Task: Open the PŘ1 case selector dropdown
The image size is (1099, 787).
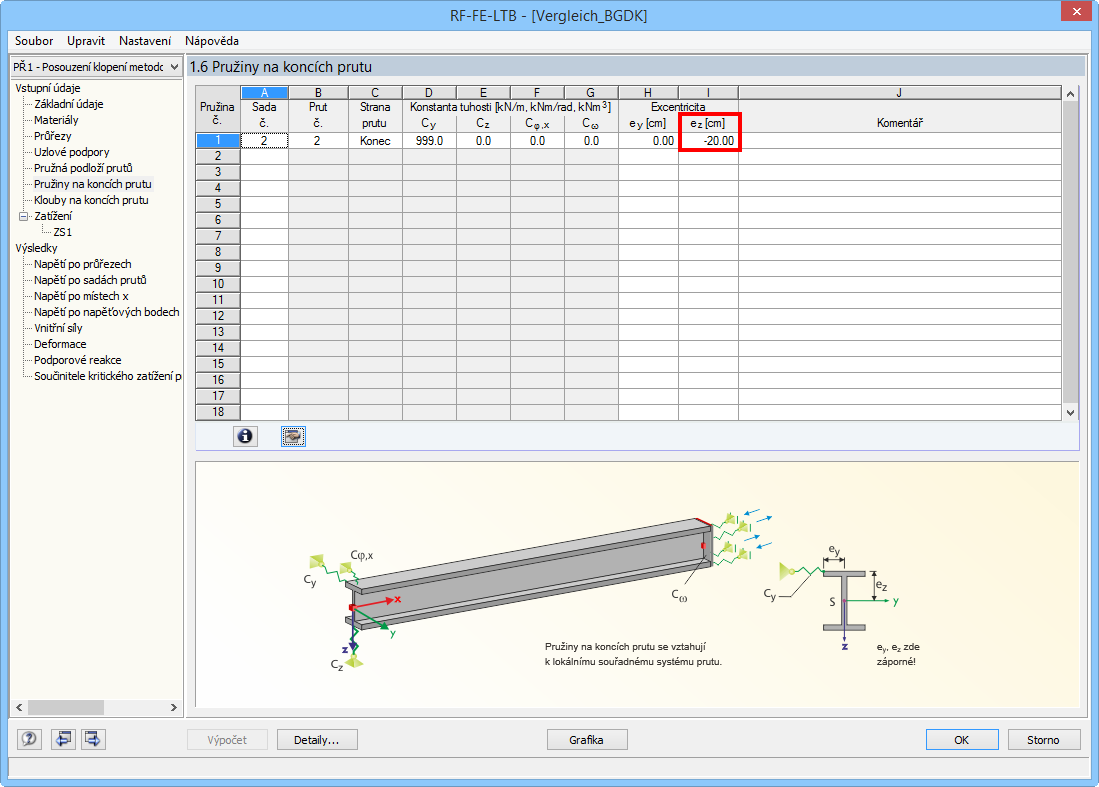Action: coord(97,67)
